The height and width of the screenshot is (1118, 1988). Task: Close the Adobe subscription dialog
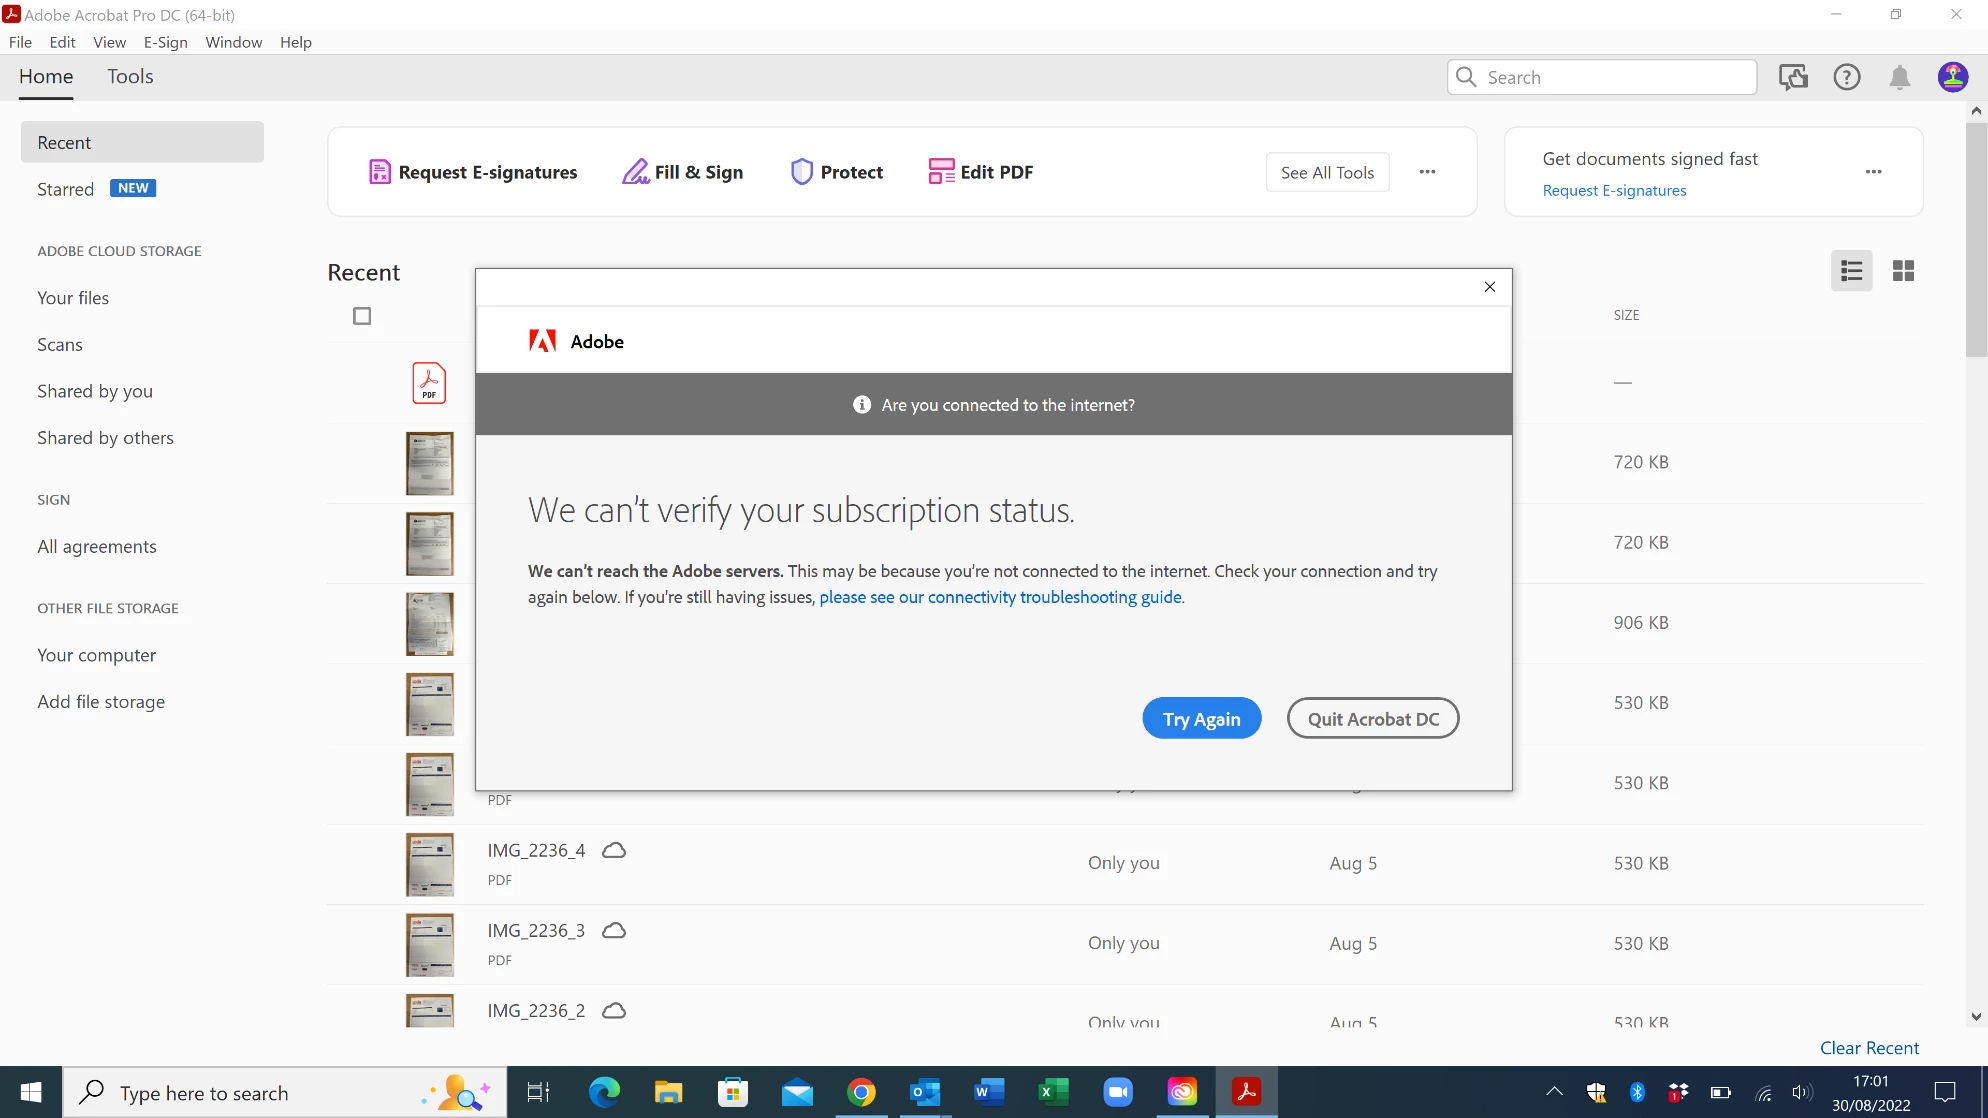[1489, 287]
